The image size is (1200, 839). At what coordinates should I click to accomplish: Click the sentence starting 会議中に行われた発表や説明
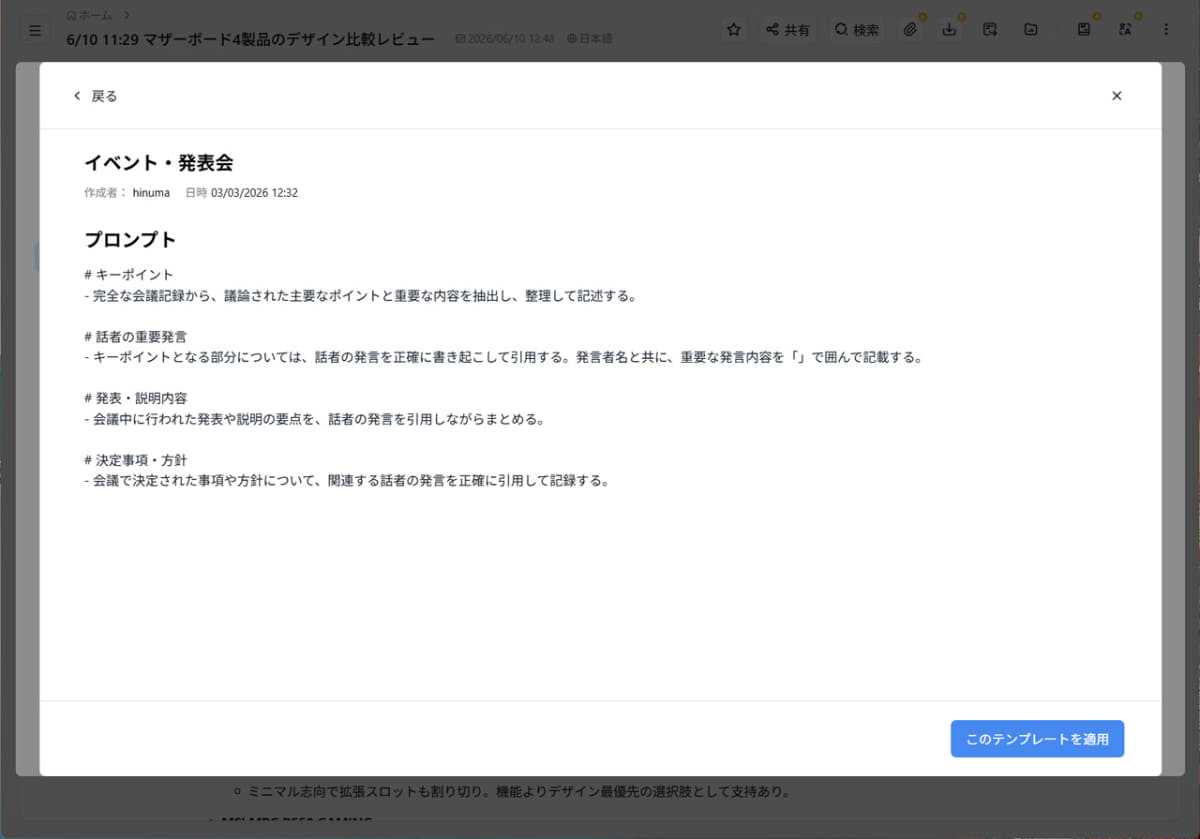314,419
